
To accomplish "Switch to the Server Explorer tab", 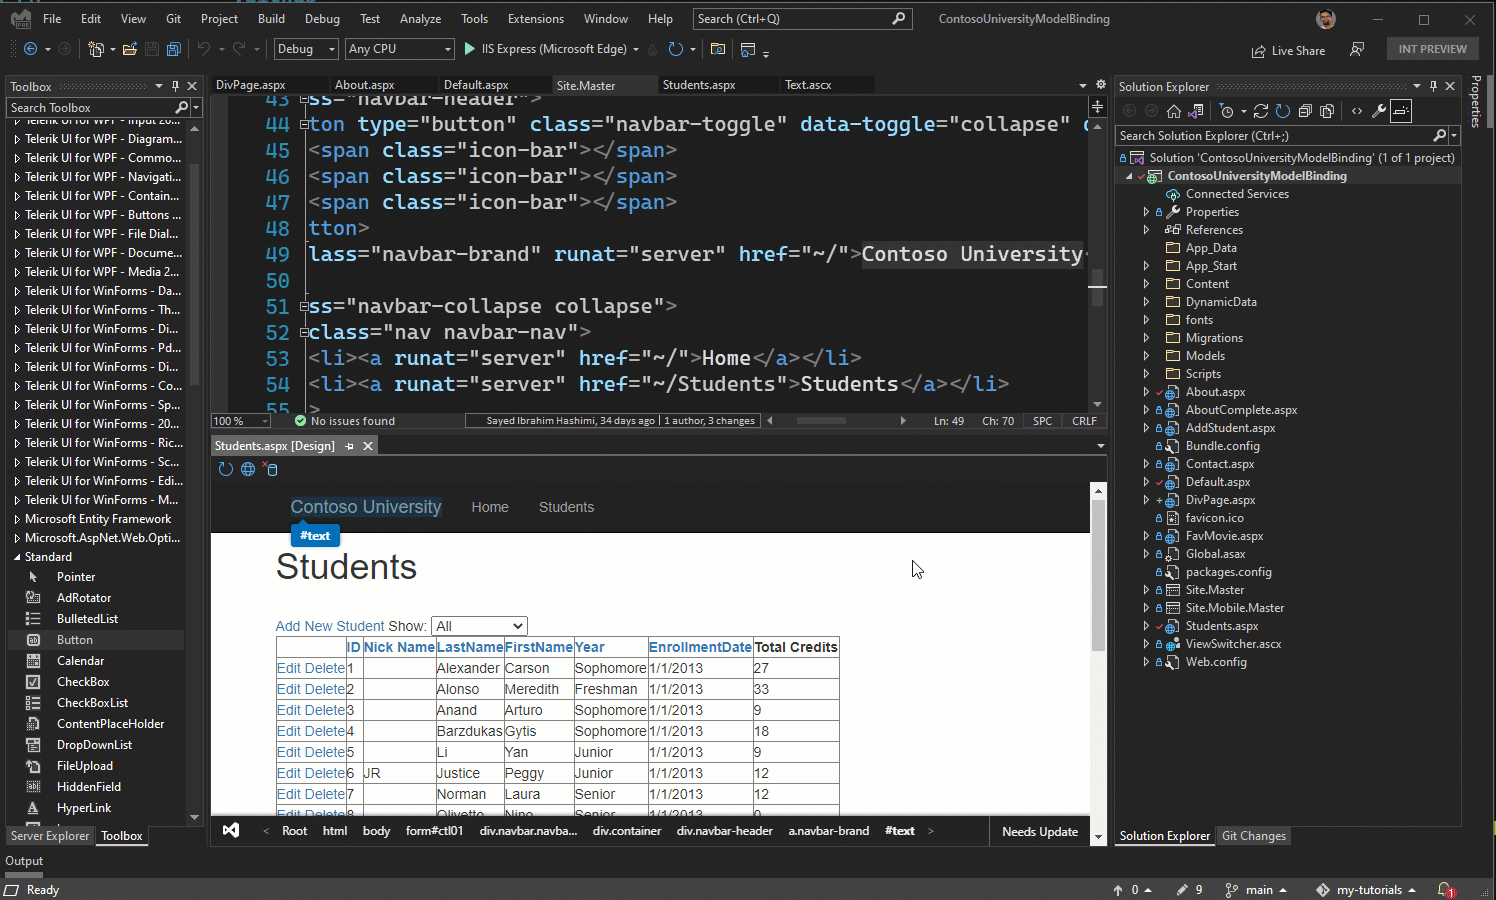I will point(50,836).
